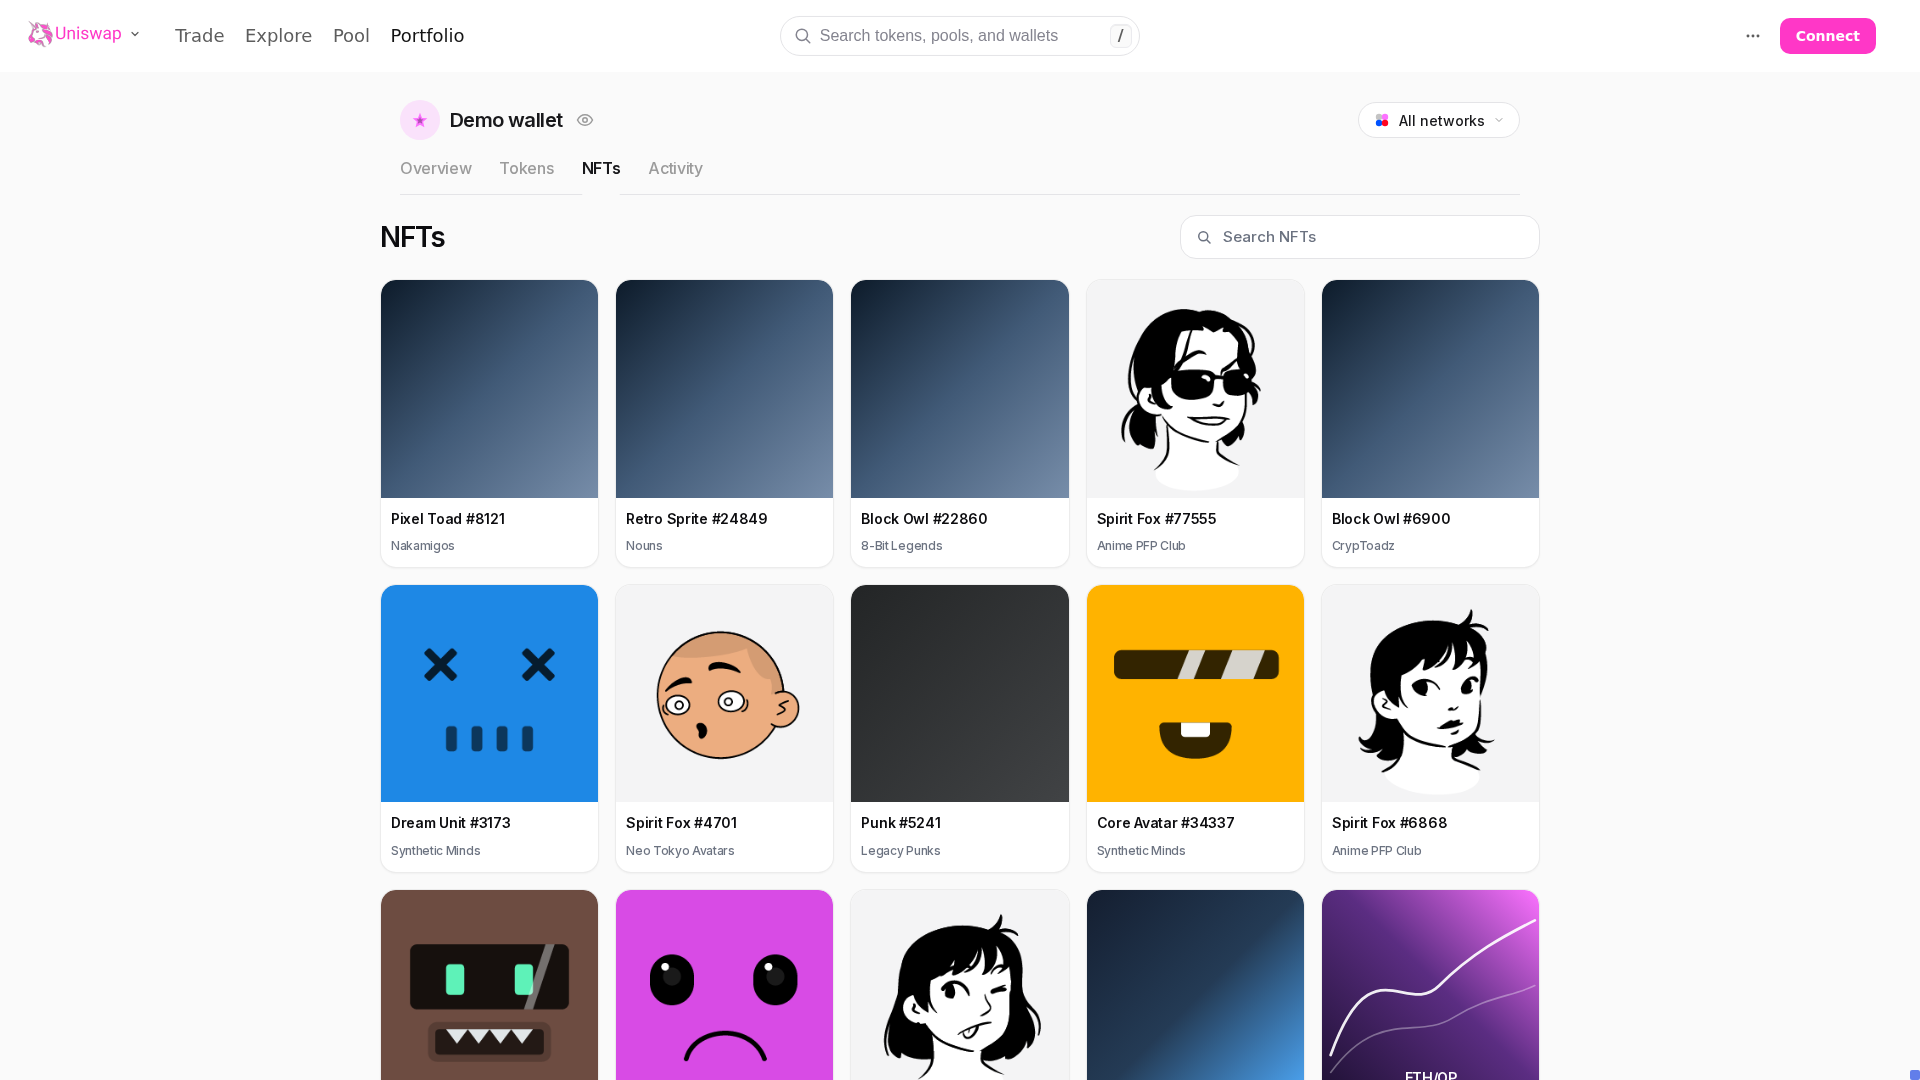Click the Nouns collection label
The image size is (1920, 1080).
click(x=644, y=546)
